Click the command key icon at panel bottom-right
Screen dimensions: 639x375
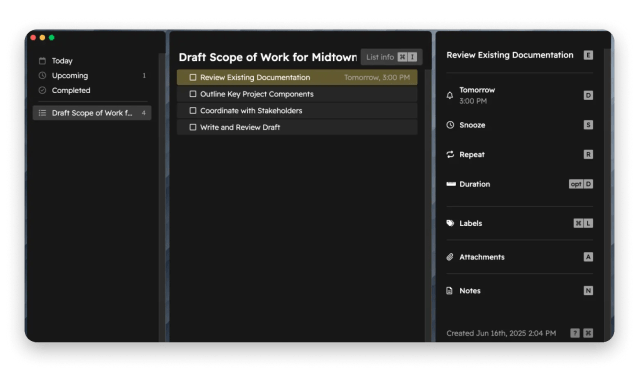pyautogui.click(x=588, y=333)
